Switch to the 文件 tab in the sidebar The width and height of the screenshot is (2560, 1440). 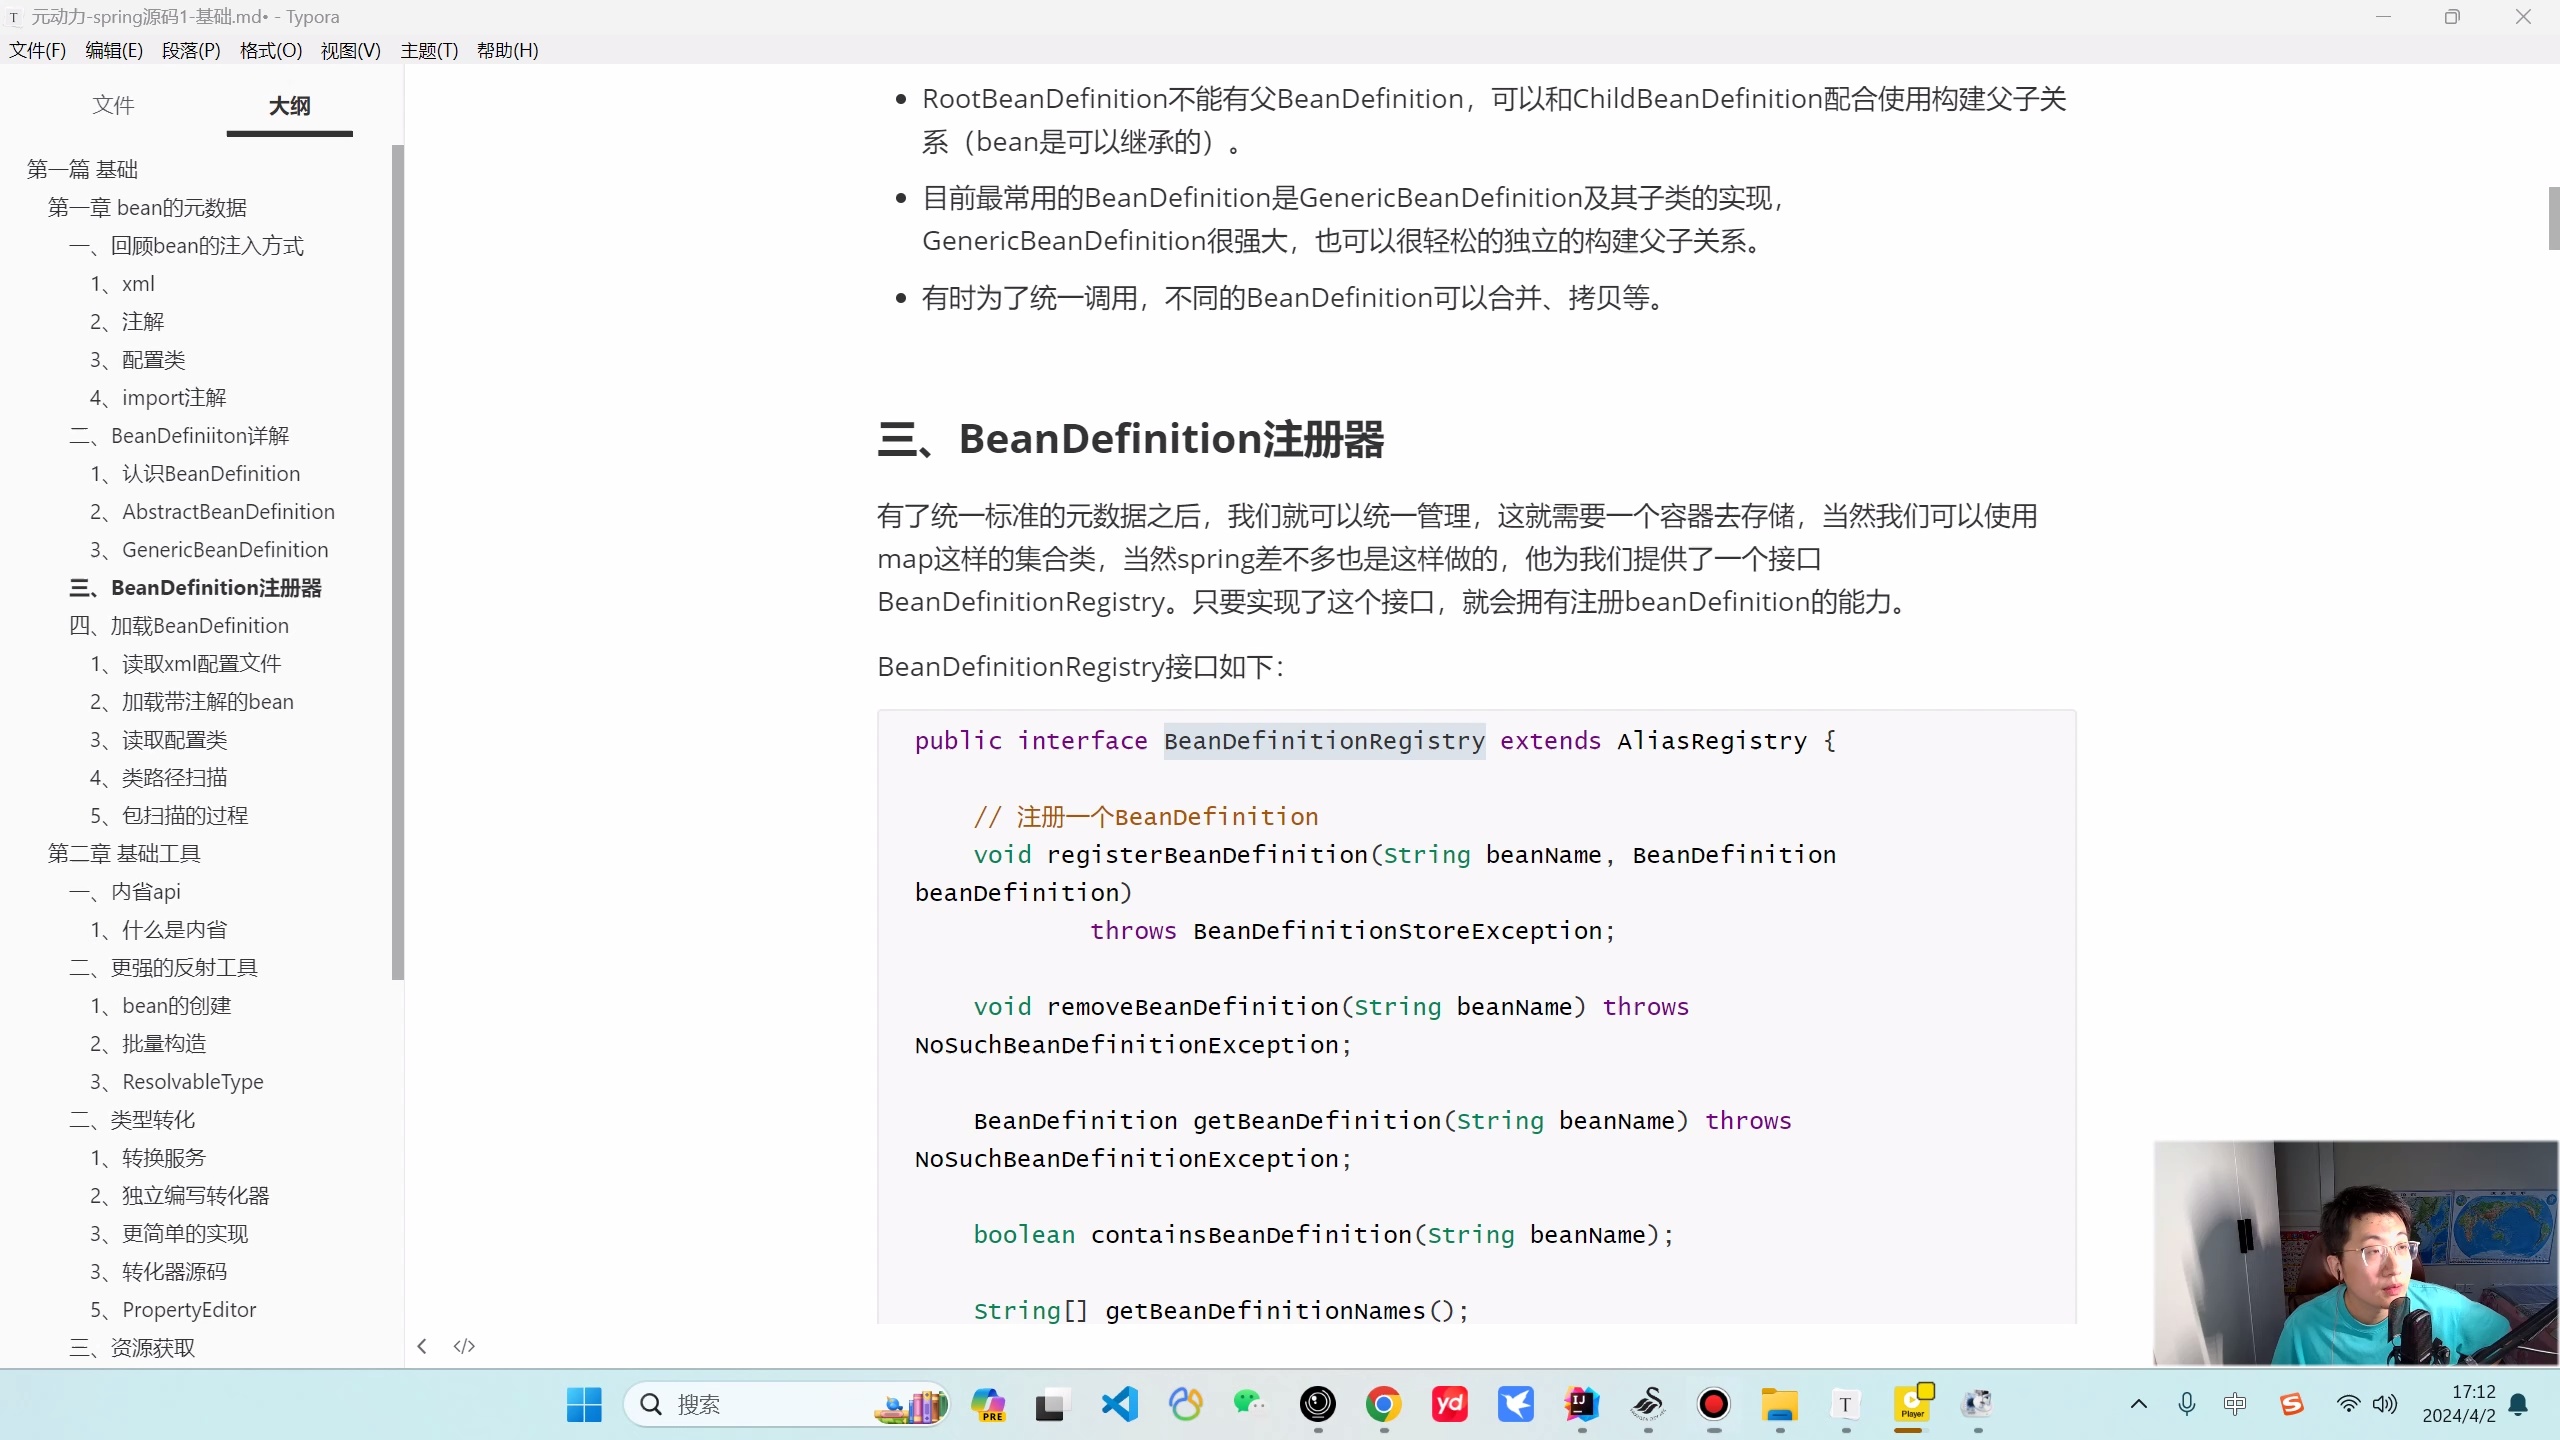(114, 104)
